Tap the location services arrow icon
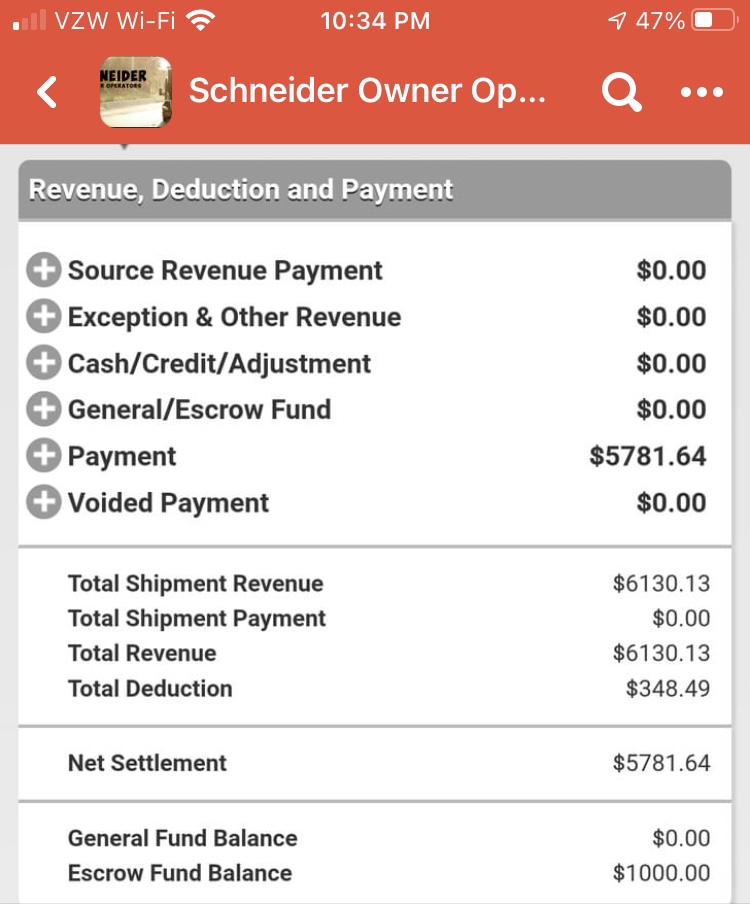 click(617, 21)
